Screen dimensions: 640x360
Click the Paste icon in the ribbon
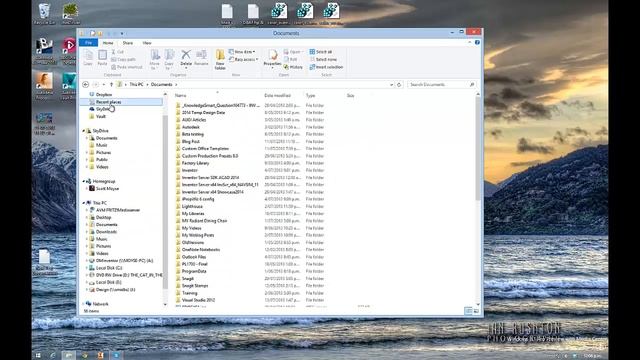pos(102,58)
